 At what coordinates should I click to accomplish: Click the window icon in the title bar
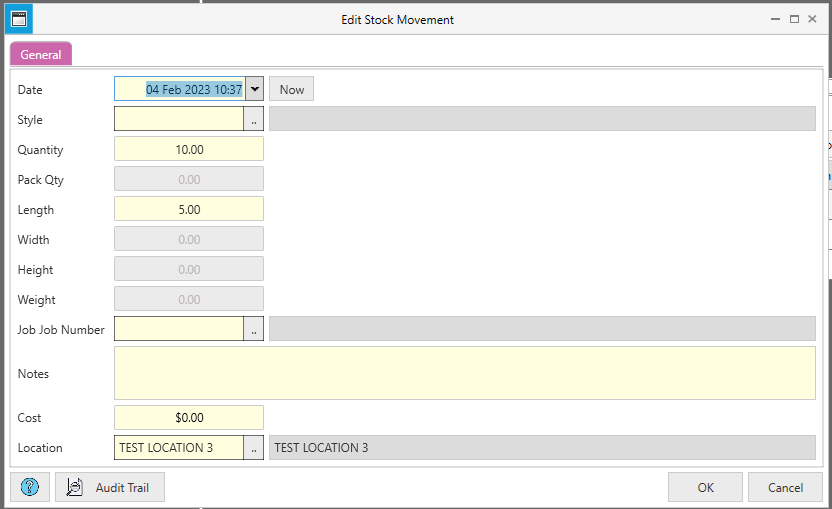(19, 19)
